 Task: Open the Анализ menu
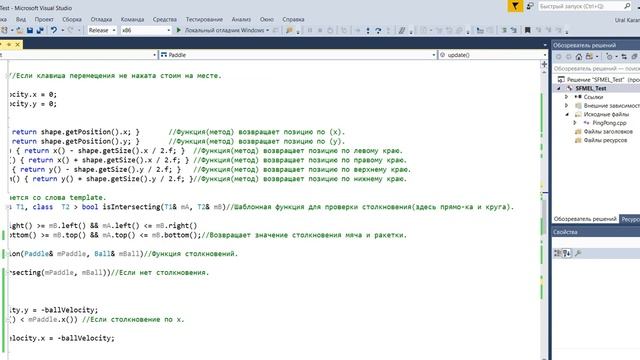point(241,19)
